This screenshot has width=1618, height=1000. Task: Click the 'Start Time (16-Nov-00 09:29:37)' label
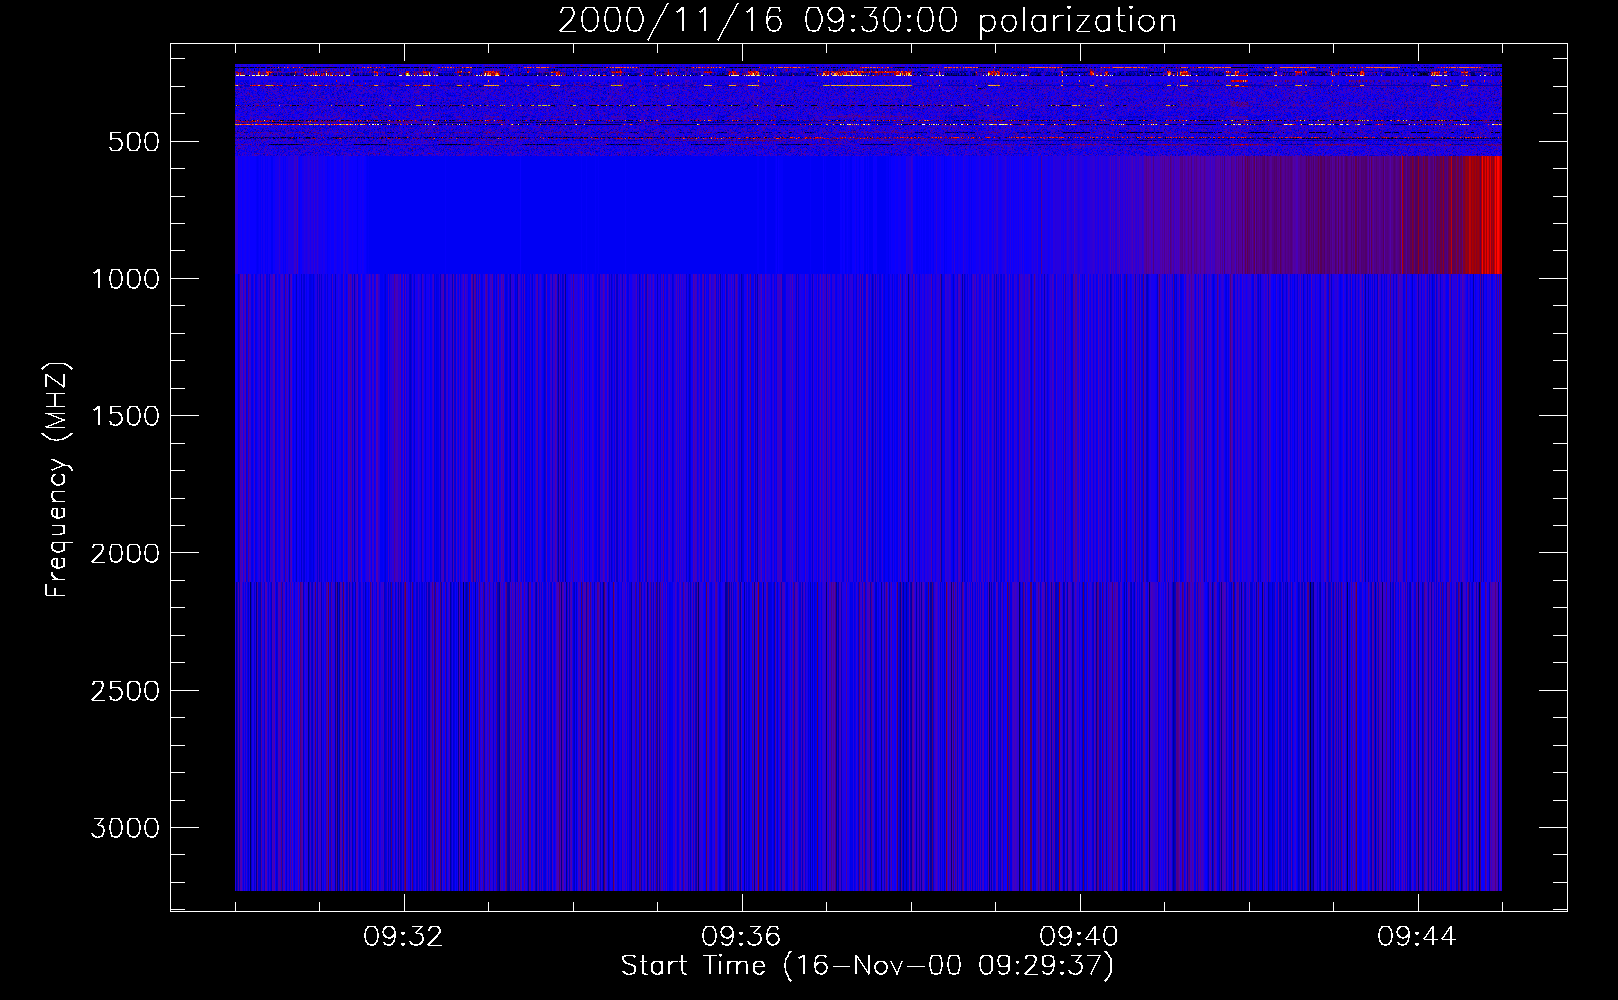pos(867,966)
